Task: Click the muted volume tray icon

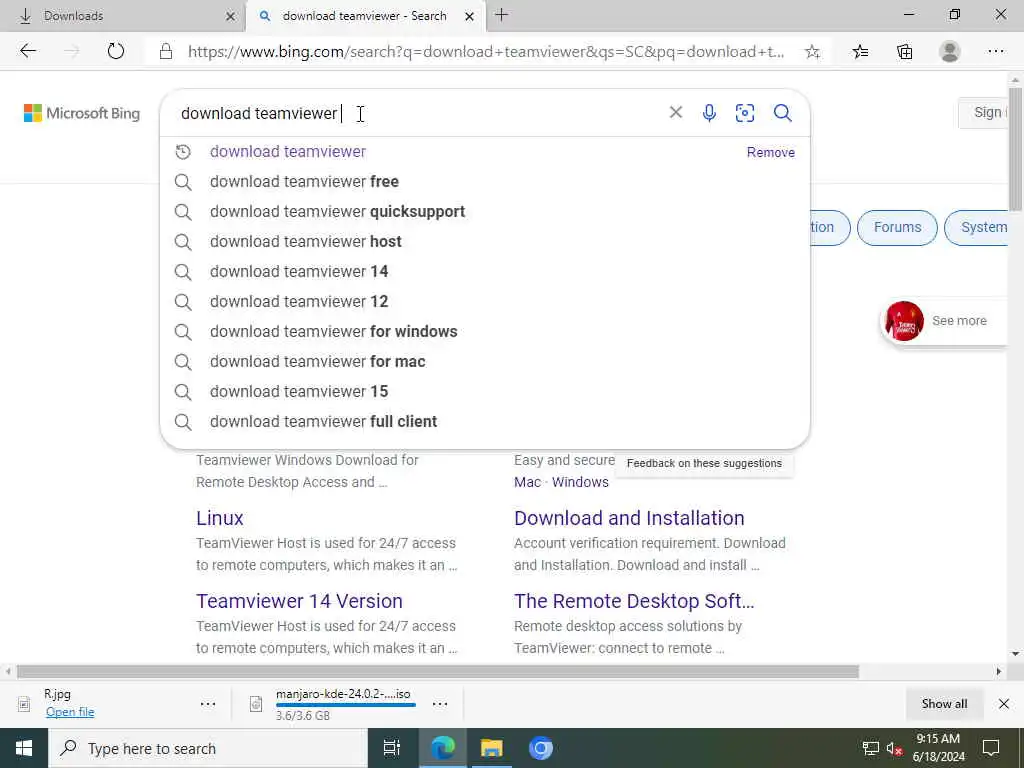Action: 894,748
